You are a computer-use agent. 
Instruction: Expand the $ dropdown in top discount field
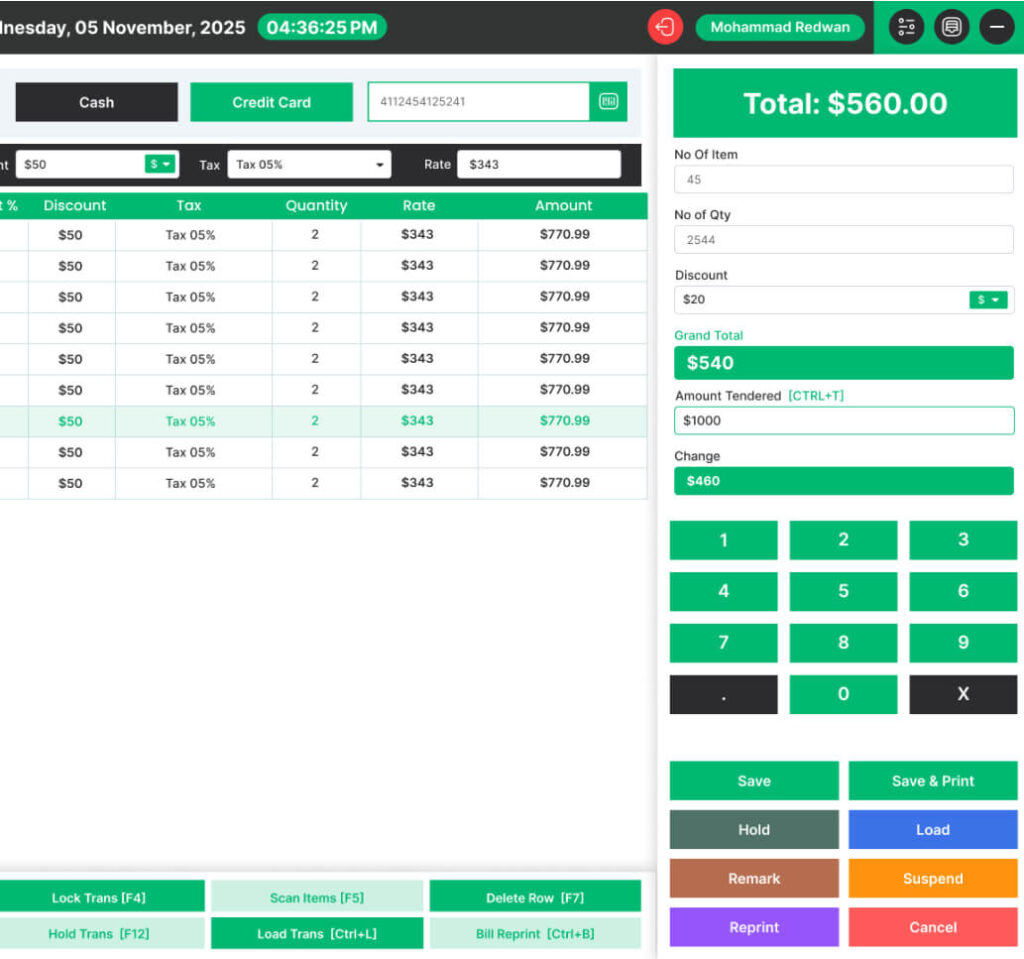[160, 164]
